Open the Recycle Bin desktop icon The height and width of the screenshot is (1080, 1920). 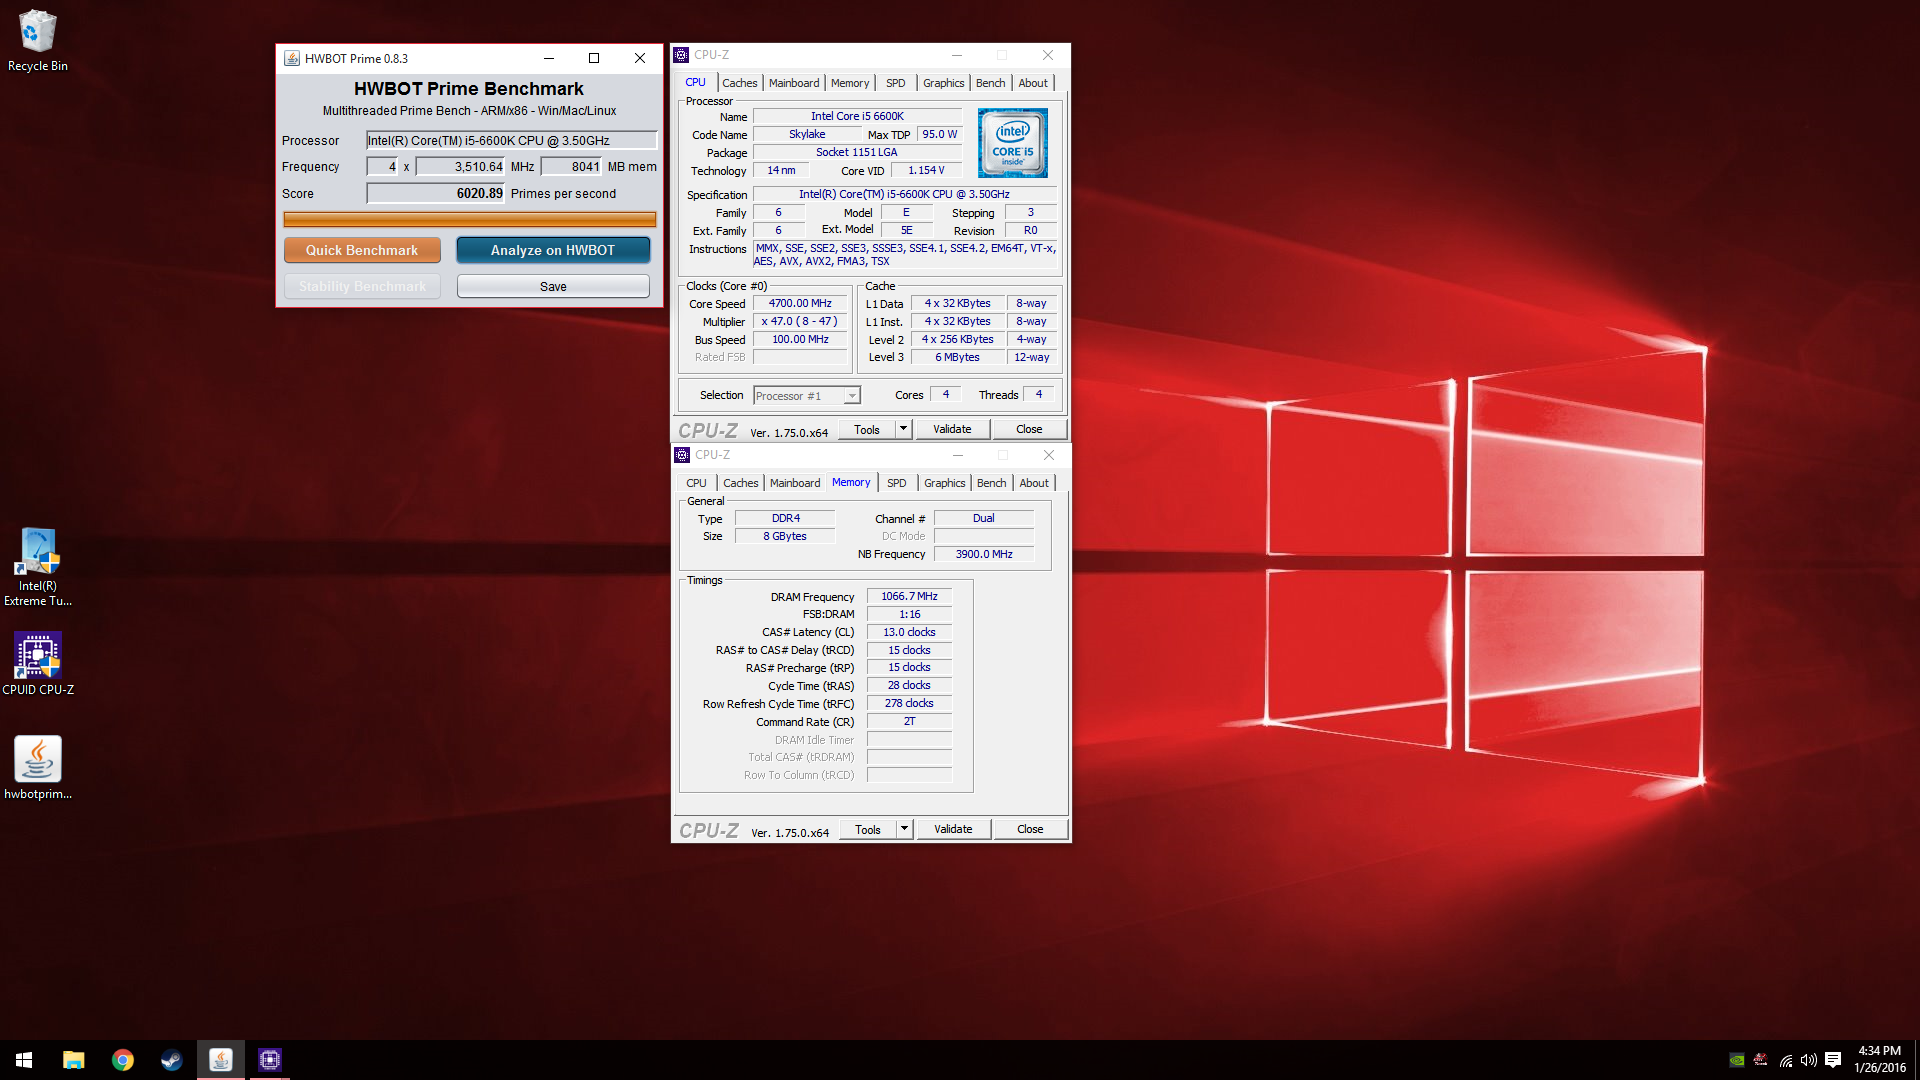pos(38,41)
